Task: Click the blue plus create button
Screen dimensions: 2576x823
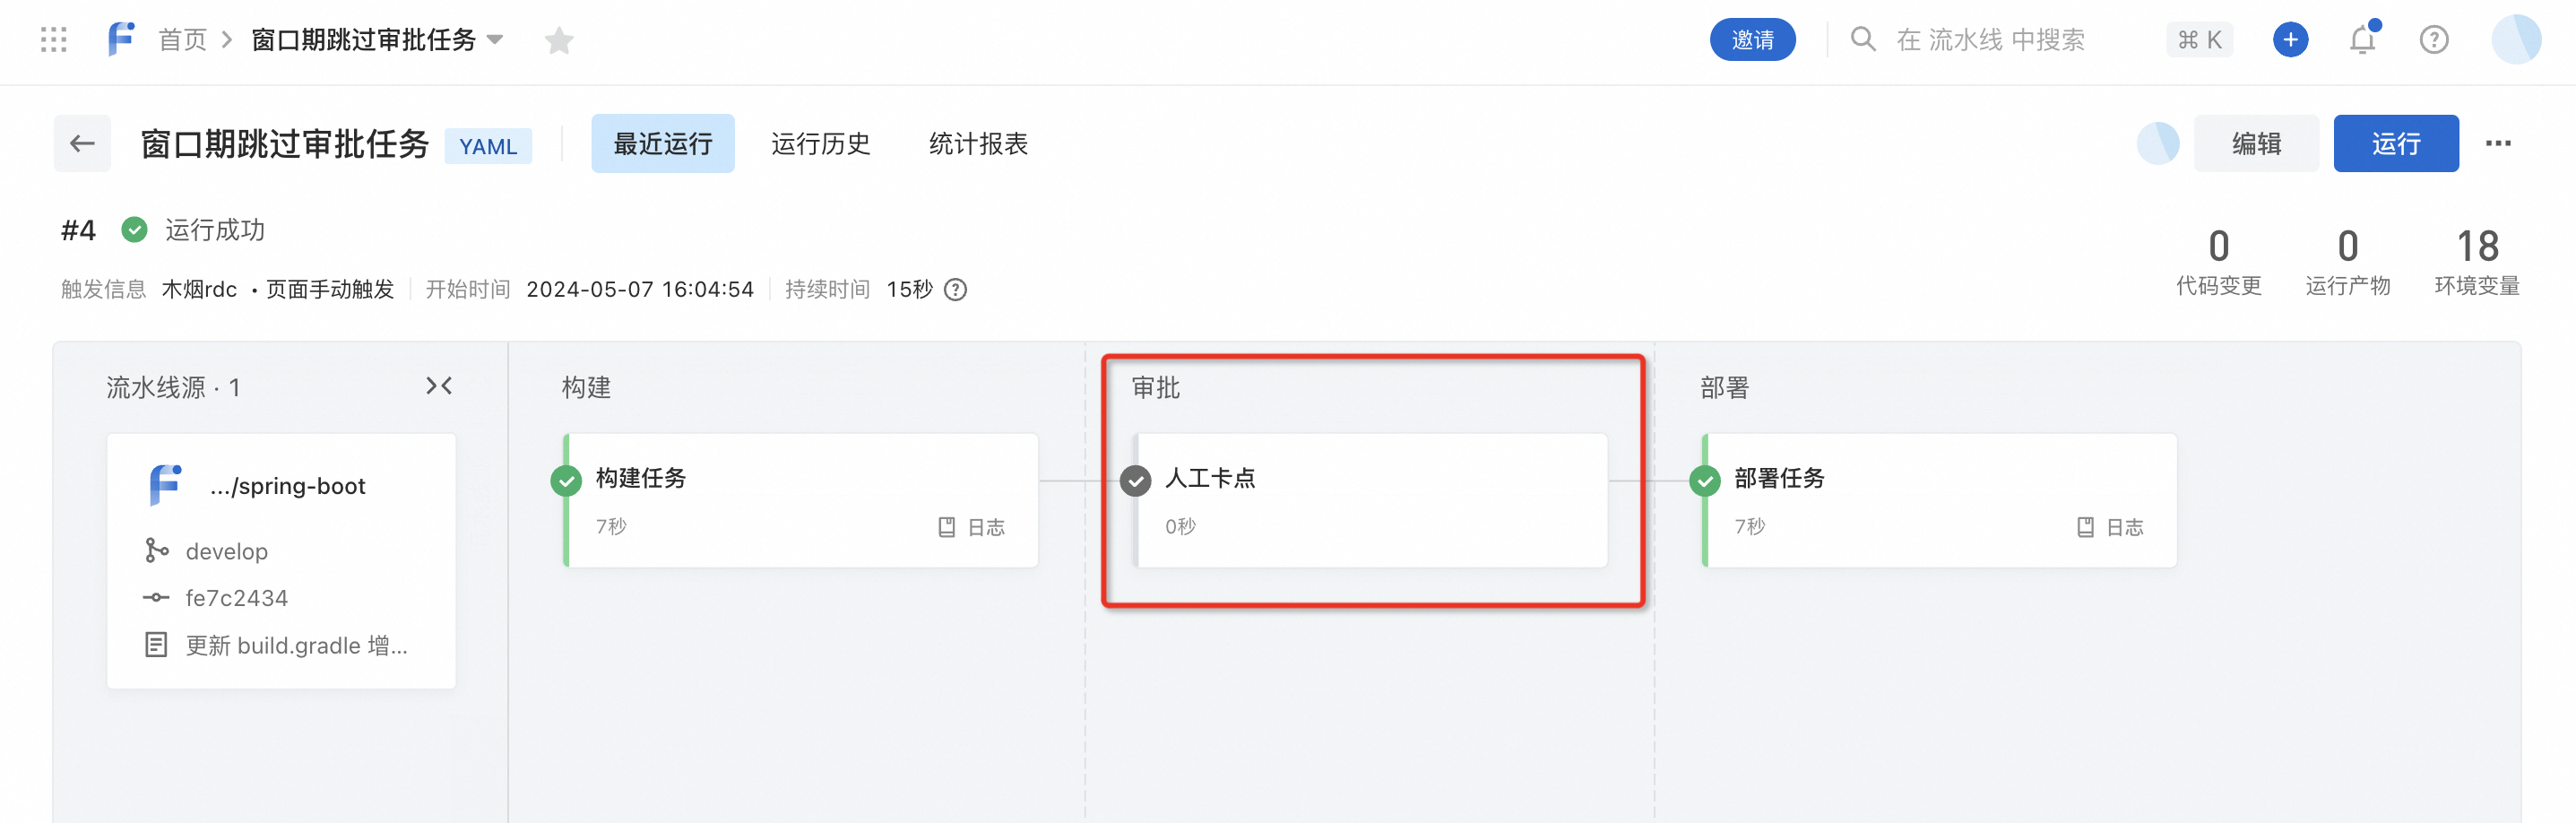Action: tap(2290, 40)
